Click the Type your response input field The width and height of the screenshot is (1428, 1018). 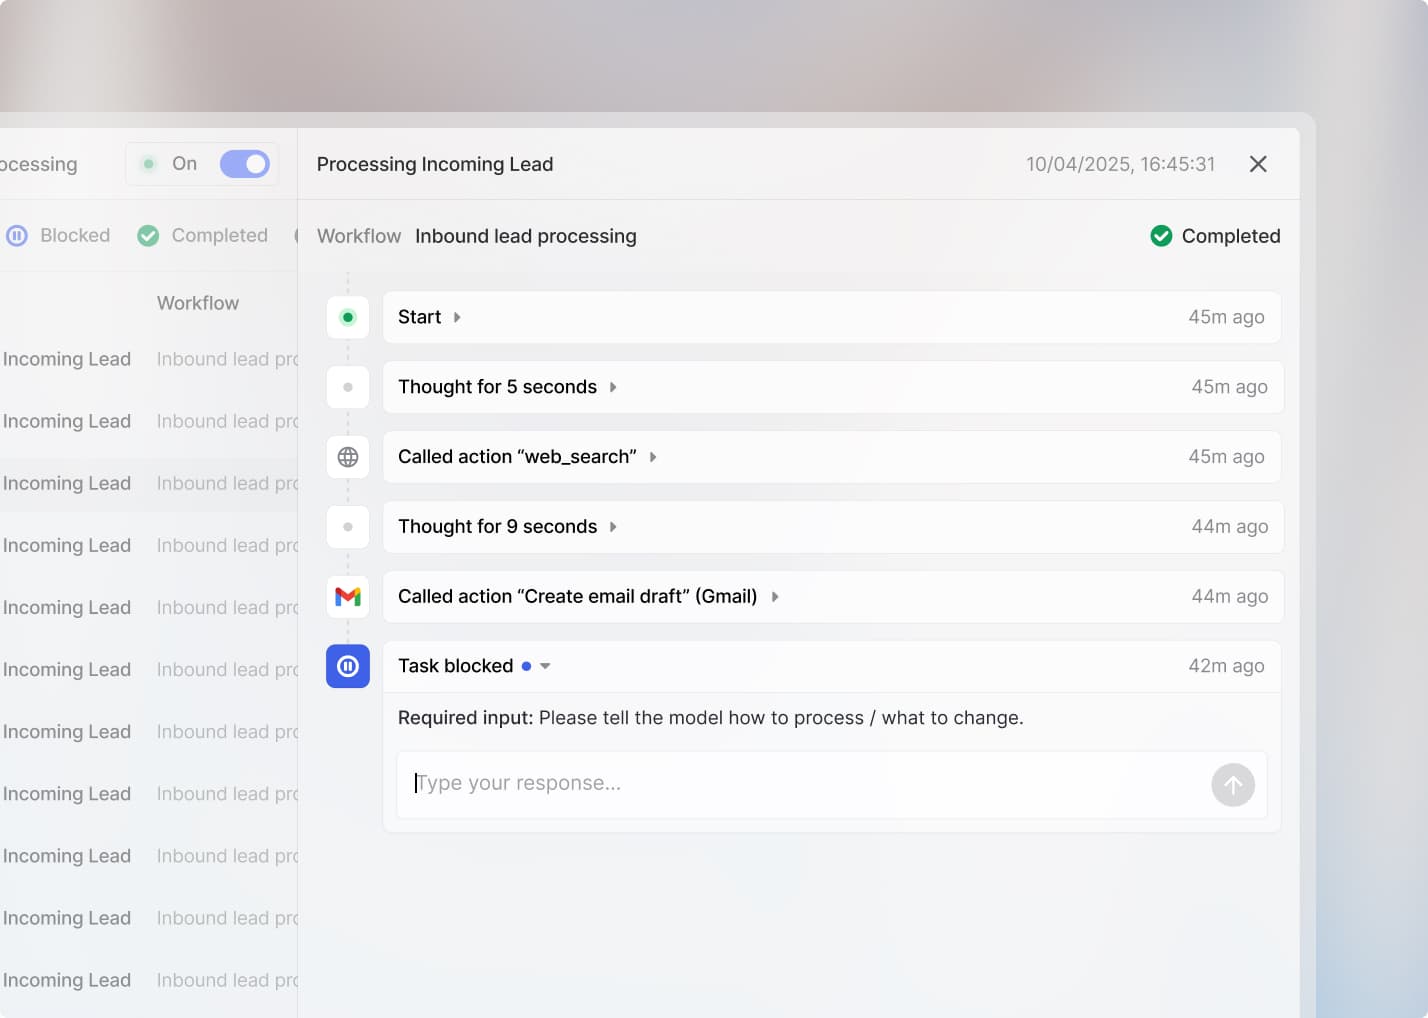tap(800, 784)
